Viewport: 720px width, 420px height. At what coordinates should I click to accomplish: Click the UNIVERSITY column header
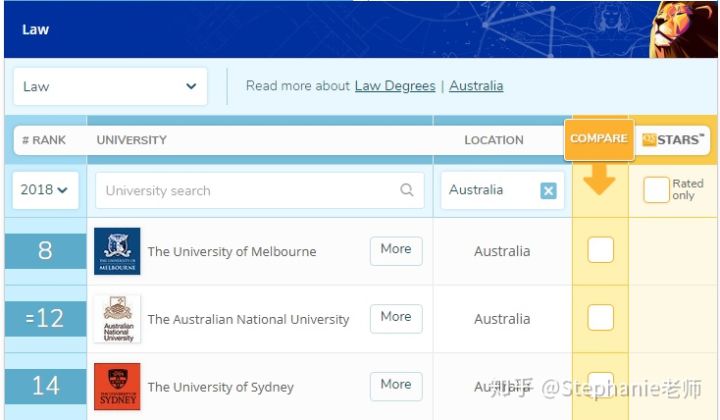click(x=132, y=140)
